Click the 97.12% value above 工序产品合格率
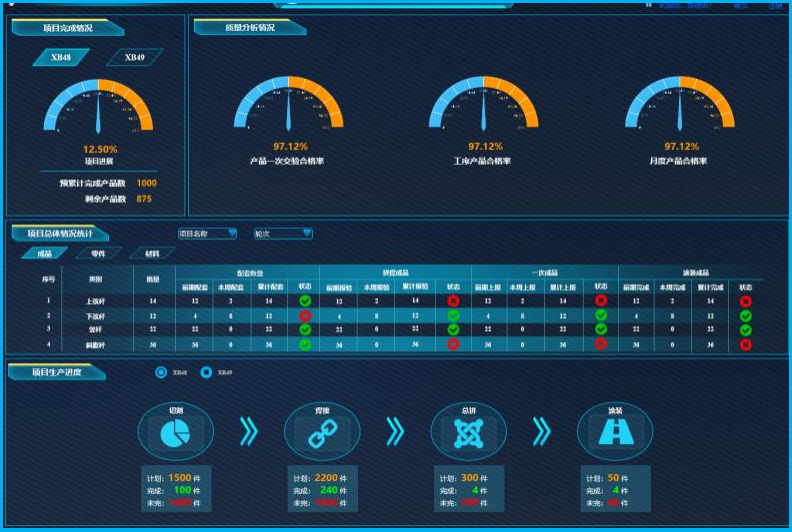 [485, 147]
